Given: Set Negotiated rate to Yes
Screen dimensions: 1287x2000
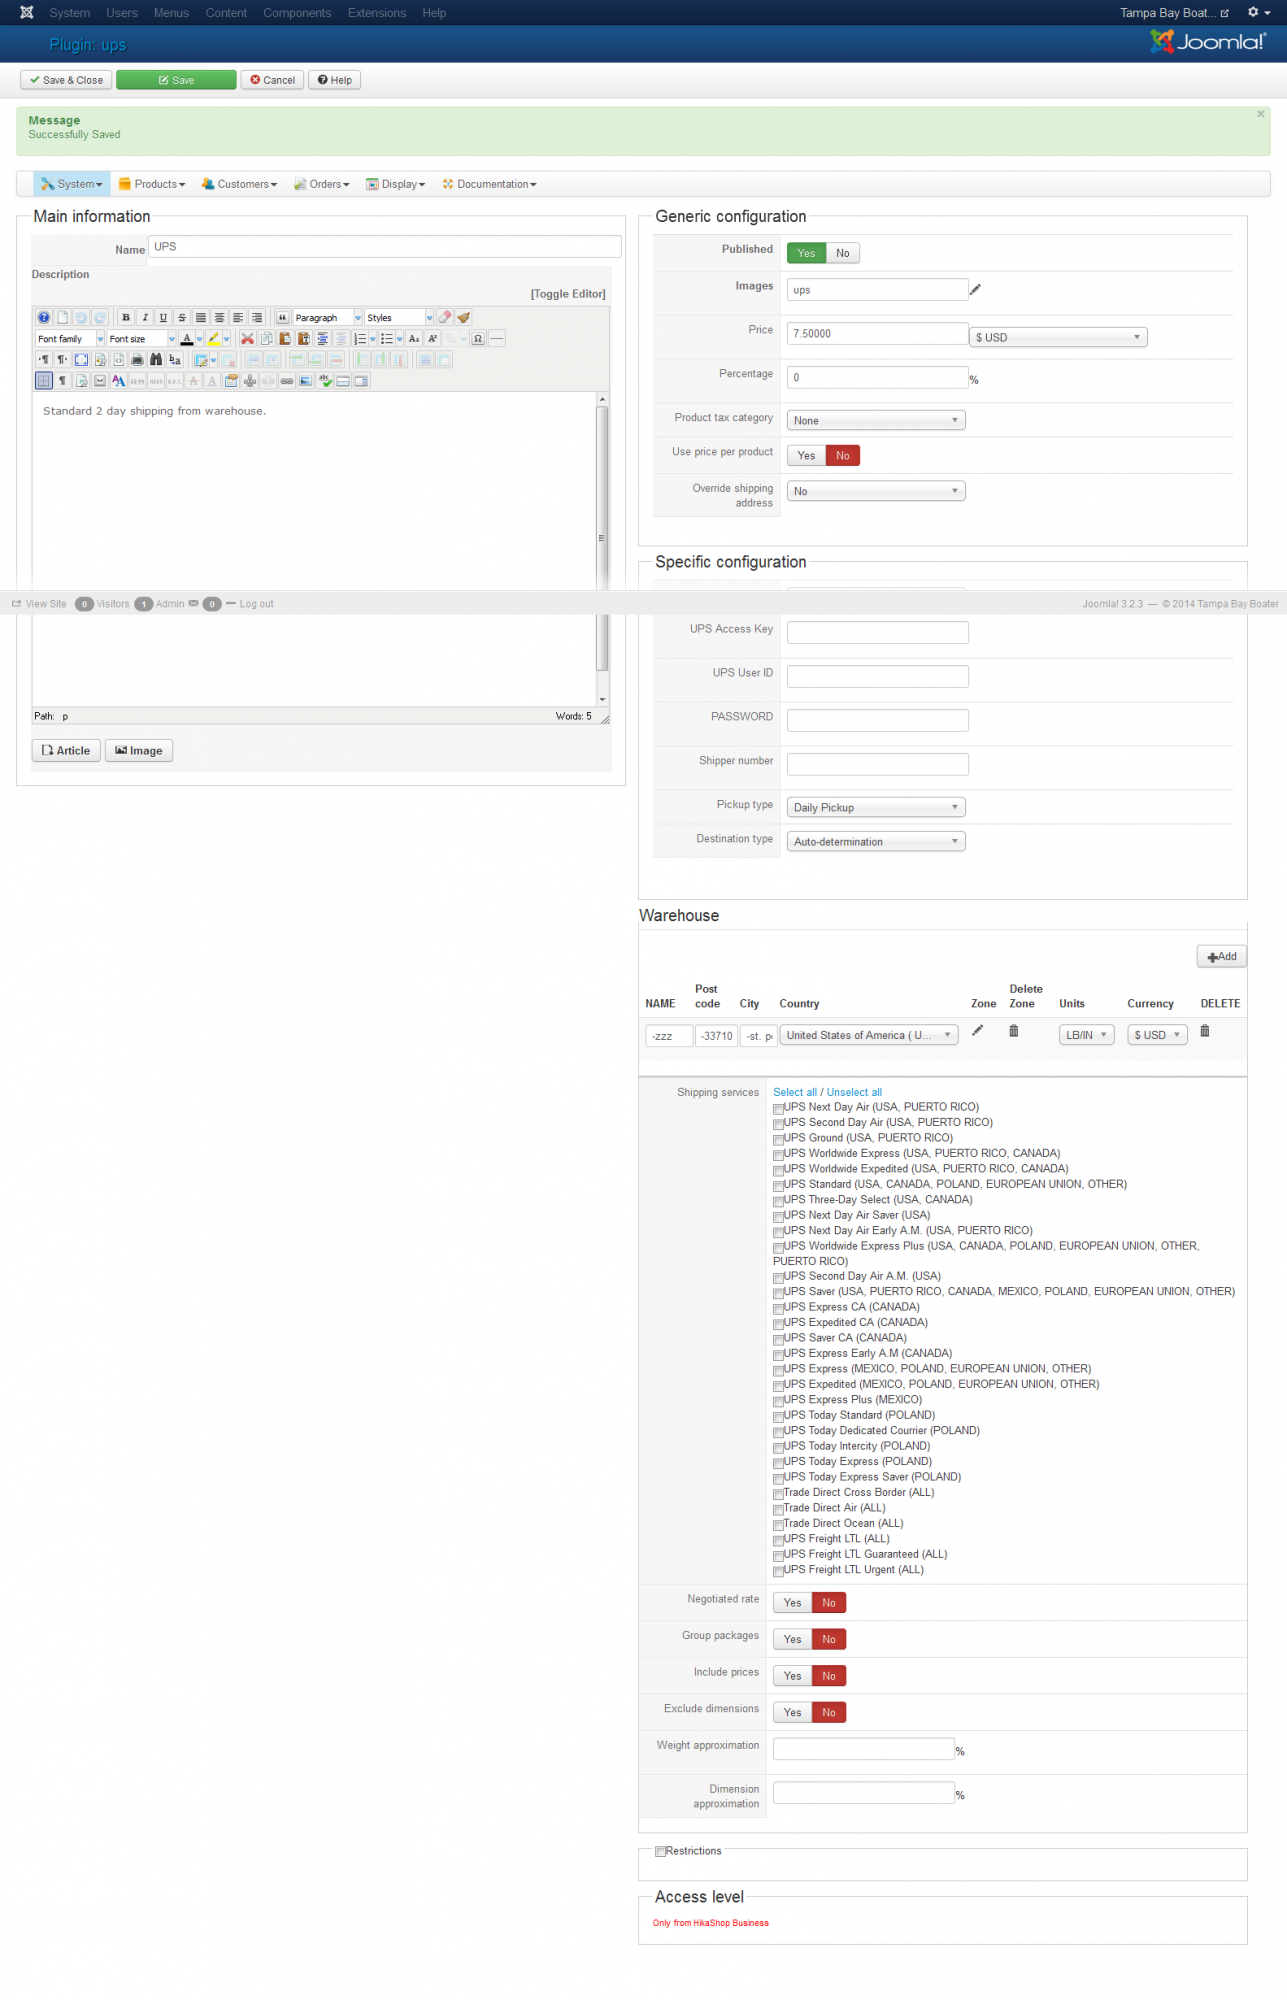Looking at the screenshot, I should [792, 1603].
